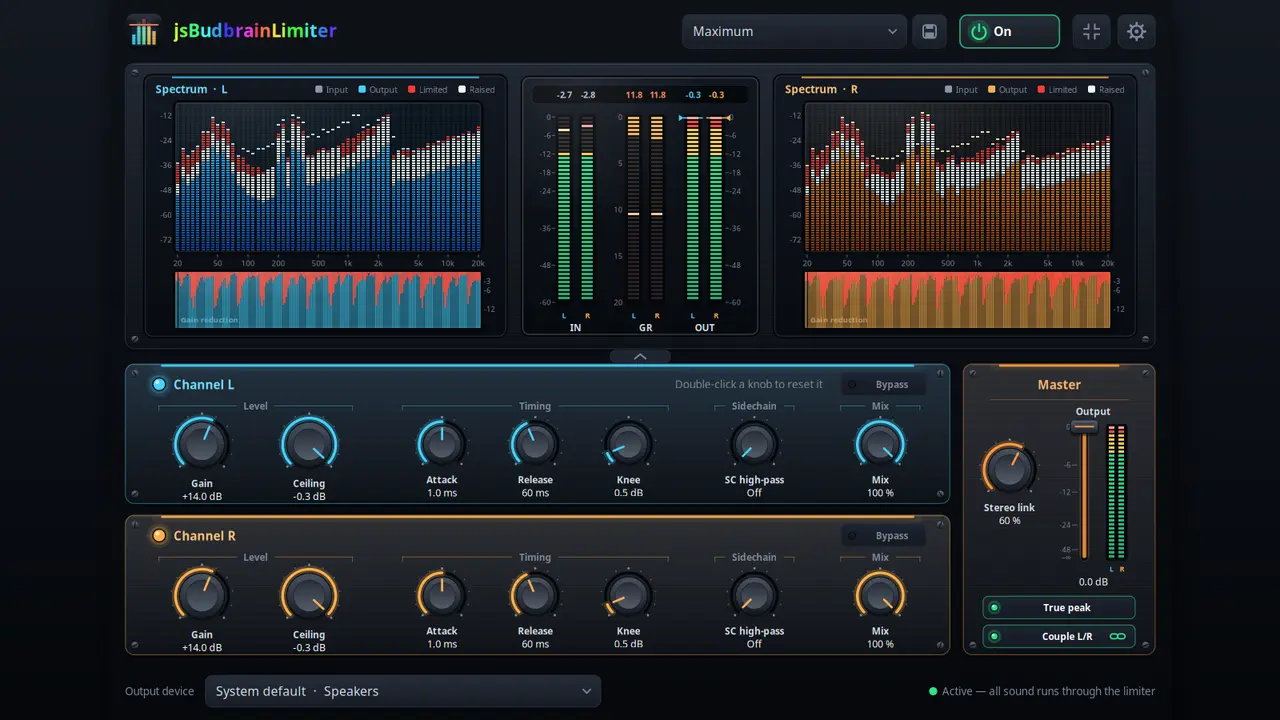Click the jsBudbrainLimiter logo icon
Viewport: 1280px width, 720px height.
[x=144, y=31]
